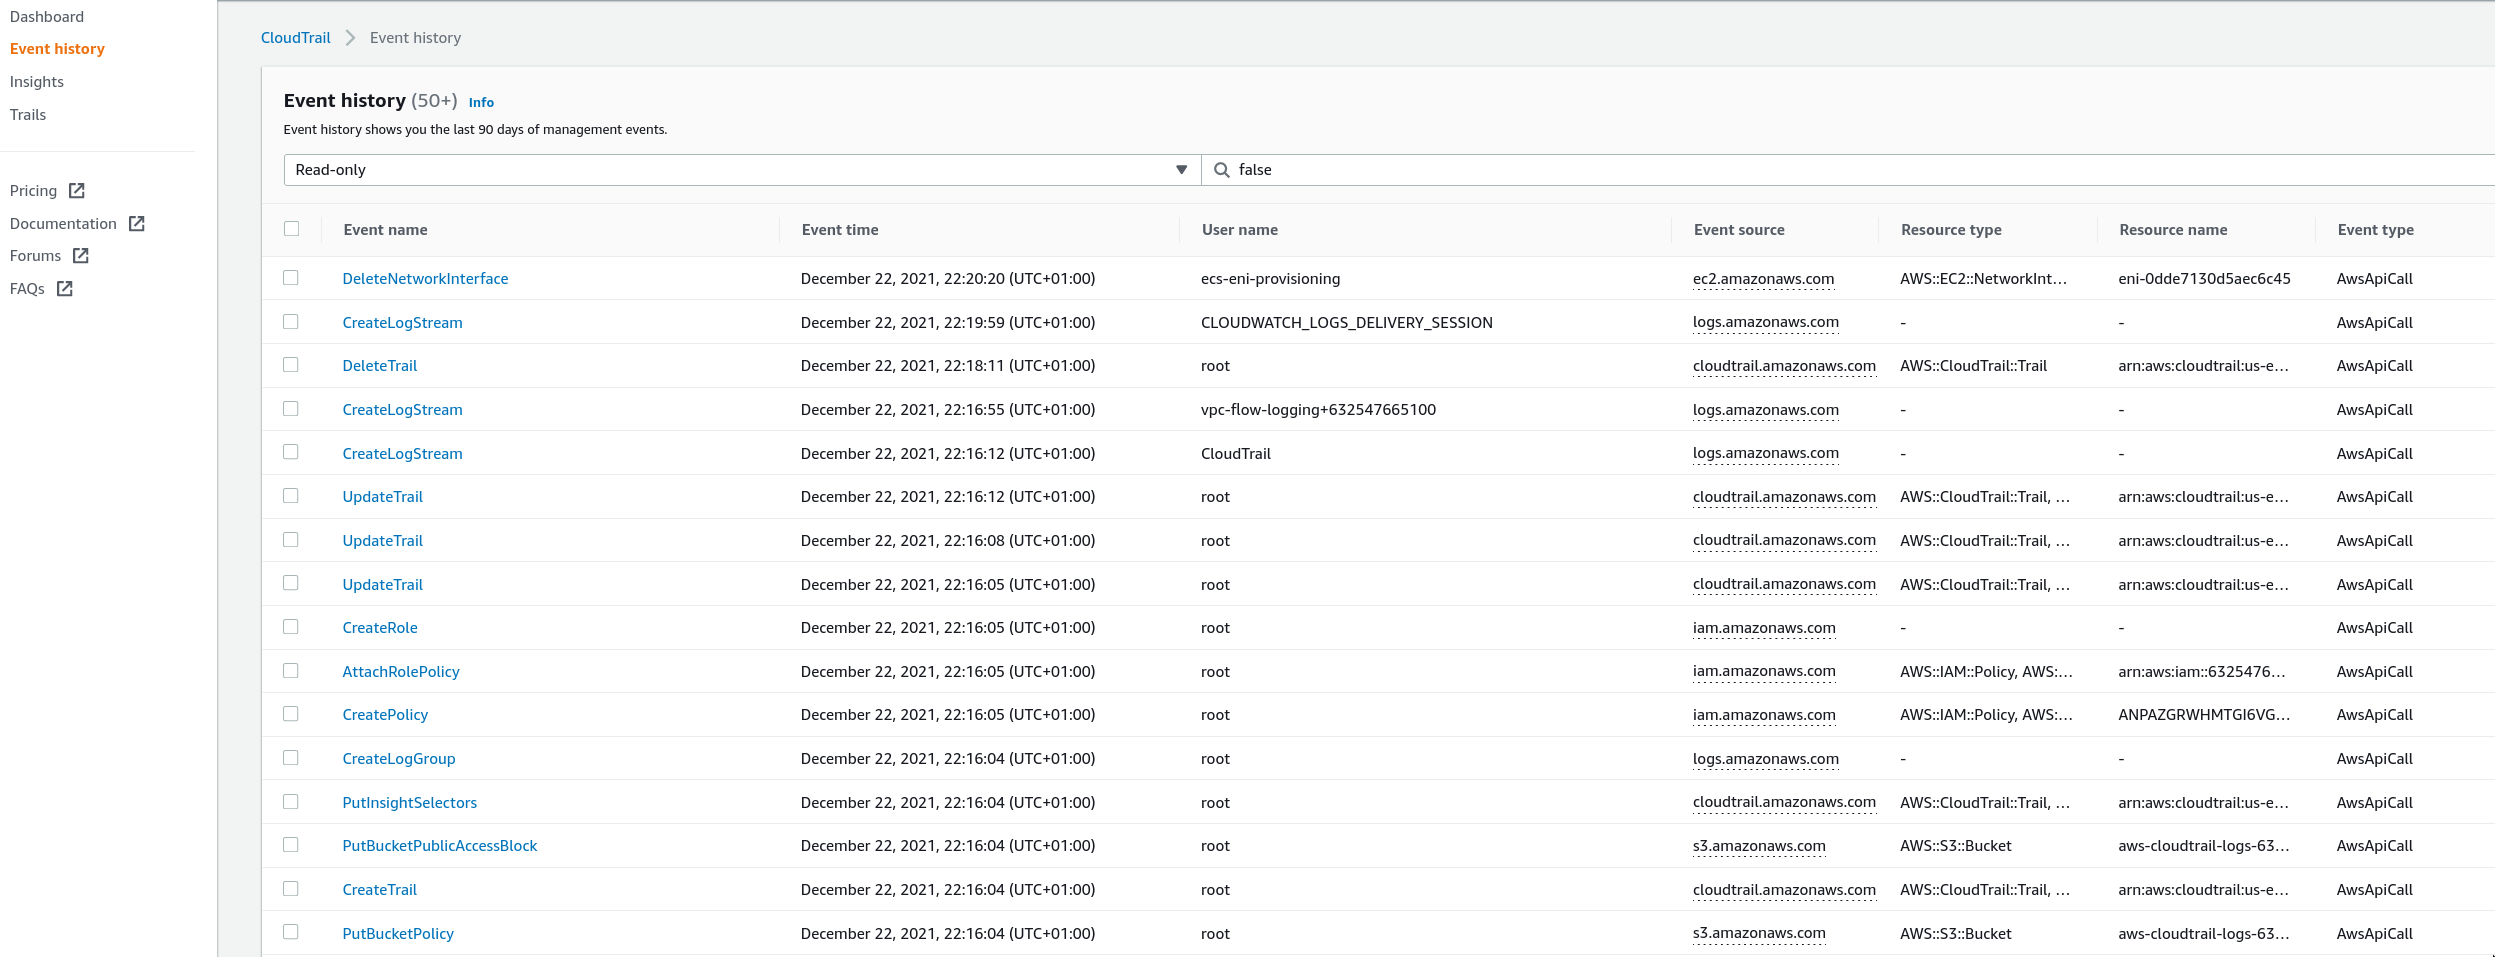Click the breadcrumb chevron after CloudTrail
This screenshot has height=957, width=2495.
click(350, 38)
